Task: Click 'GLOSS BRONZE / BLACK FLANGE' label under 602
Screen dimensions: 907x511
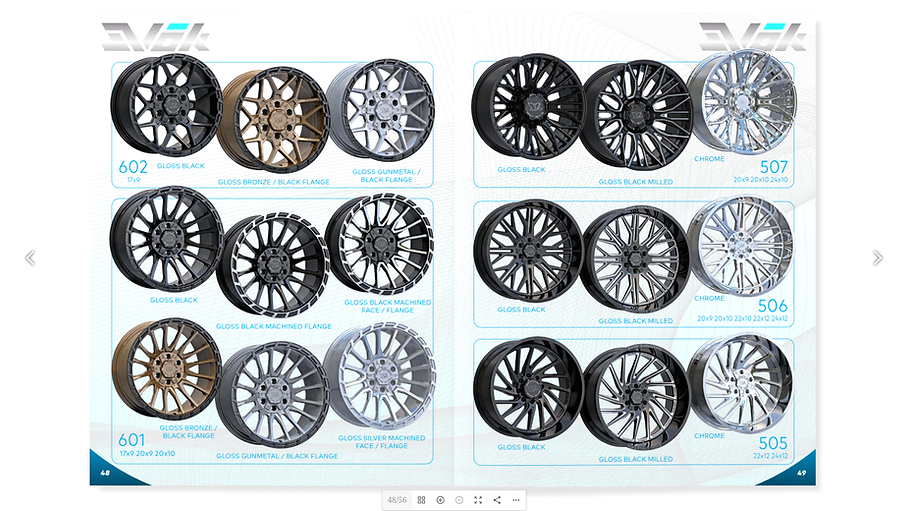Action: pyautogui.click(x=274, y=182)
